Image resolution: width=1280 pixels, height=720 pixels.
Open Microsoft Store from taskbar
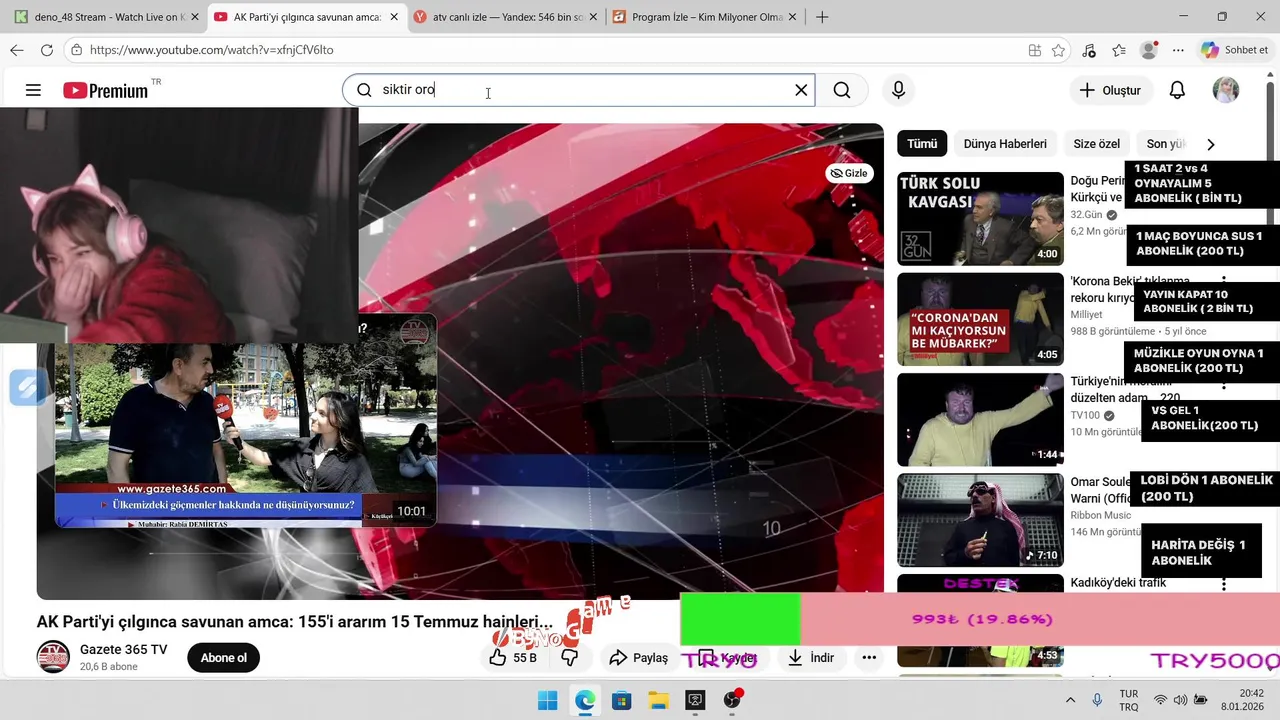622,700
